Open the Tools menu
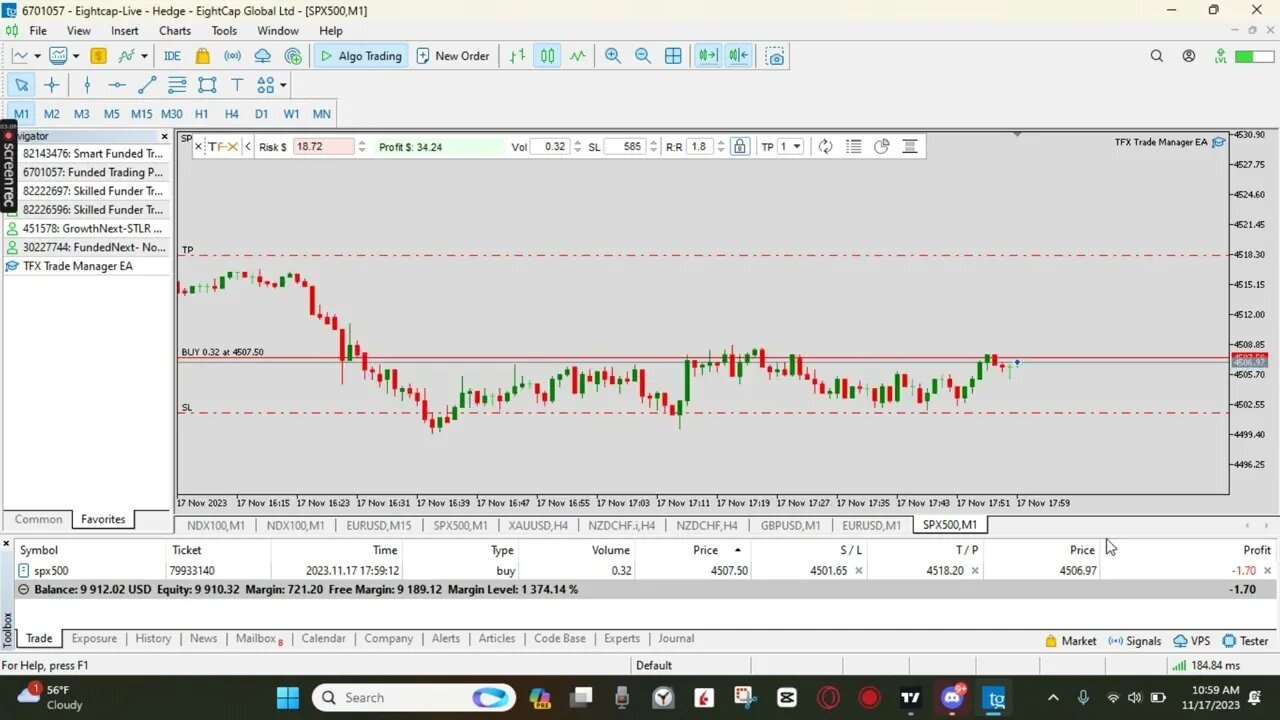The height and width of the screenshot is (720, 1280). pyautogui.click(x=224, y=30)
